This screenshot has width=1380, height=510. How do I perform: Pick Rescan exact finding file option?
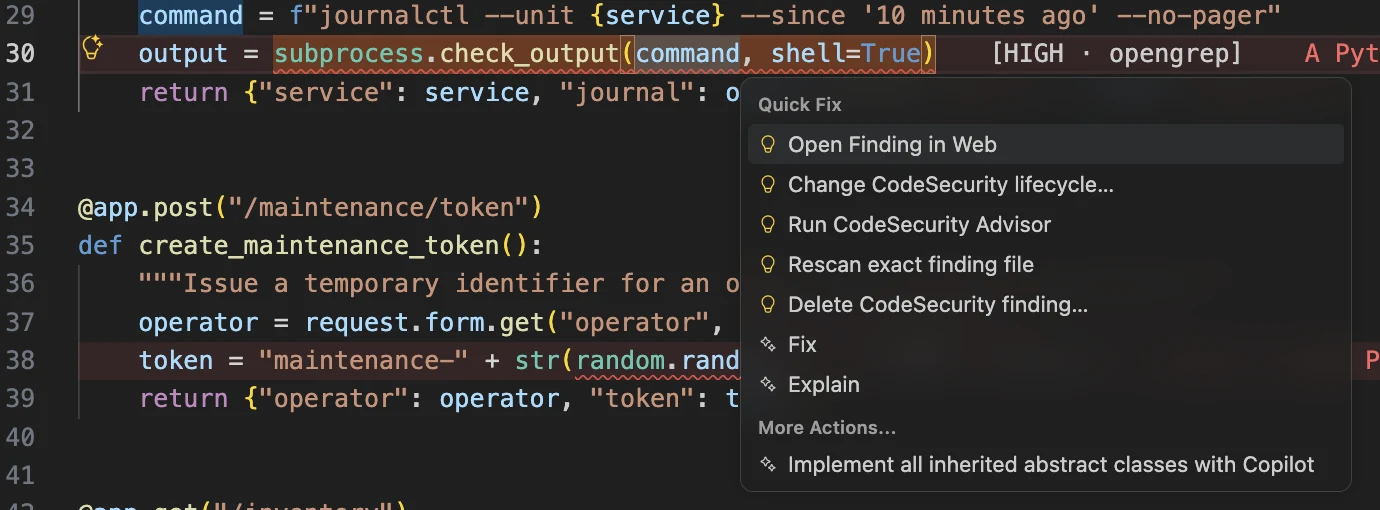click(x=1045, y=264)
